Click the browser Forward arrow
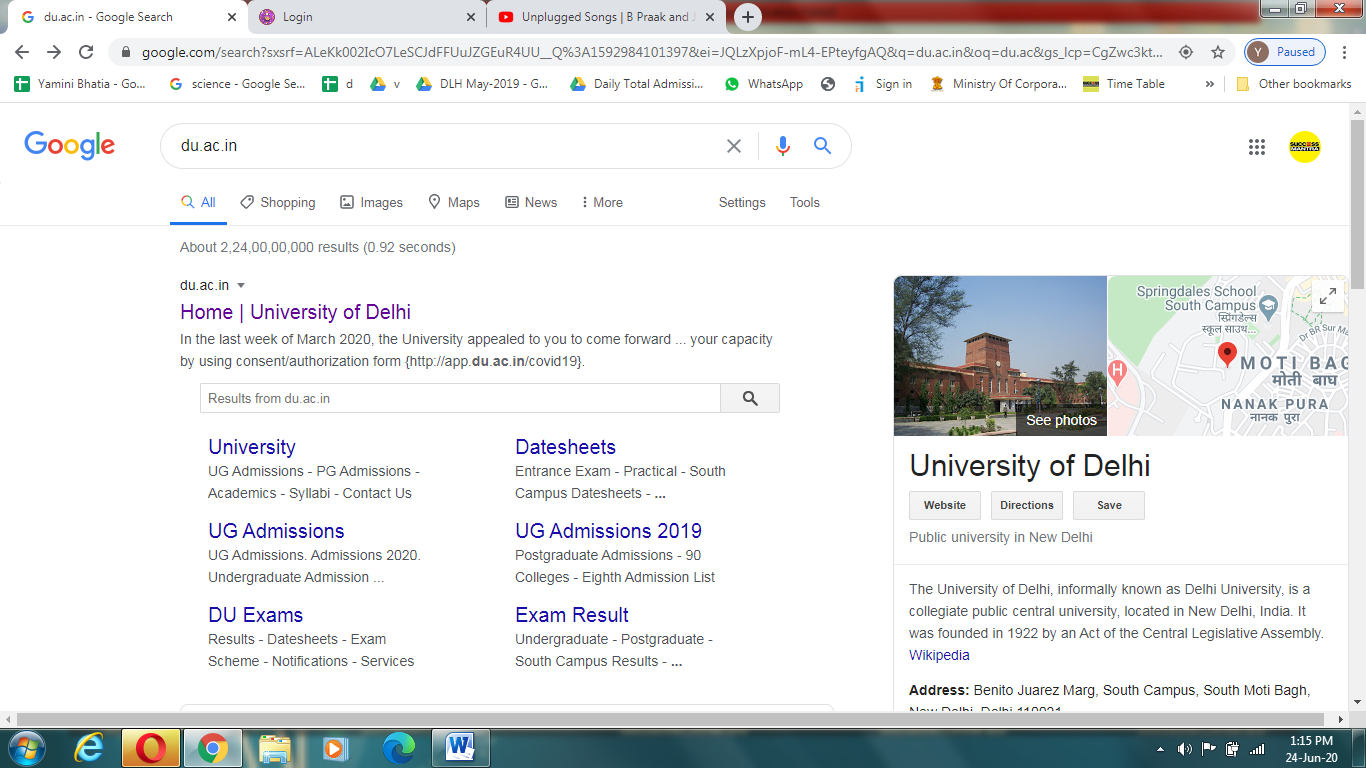The image size is (1366, 768). tap(54, 52)
